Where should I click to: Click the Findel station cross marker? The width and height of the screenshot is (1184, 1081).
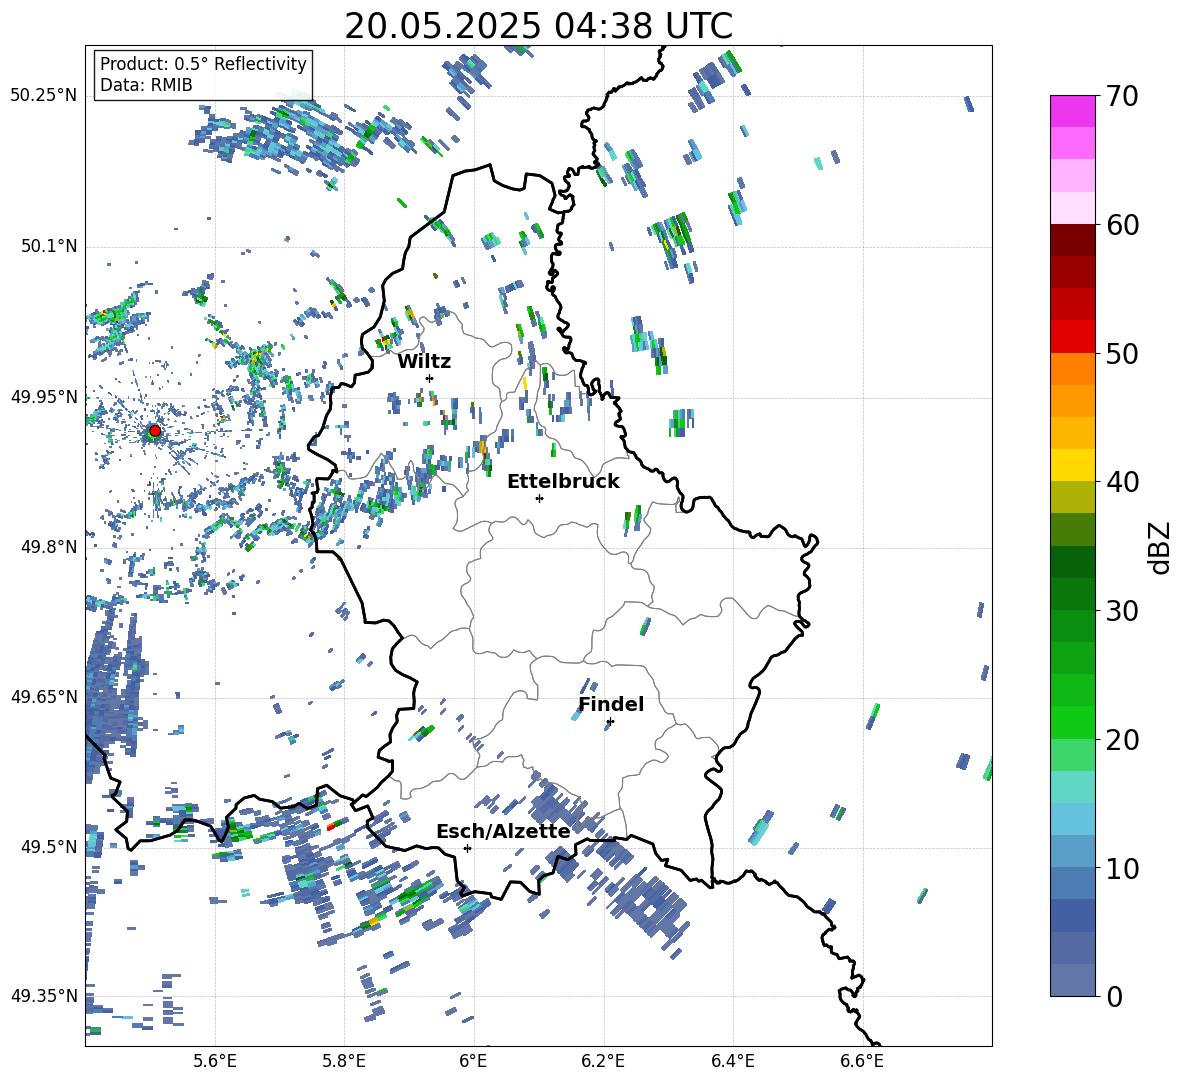pyautogui.click(x=610, y=722)
